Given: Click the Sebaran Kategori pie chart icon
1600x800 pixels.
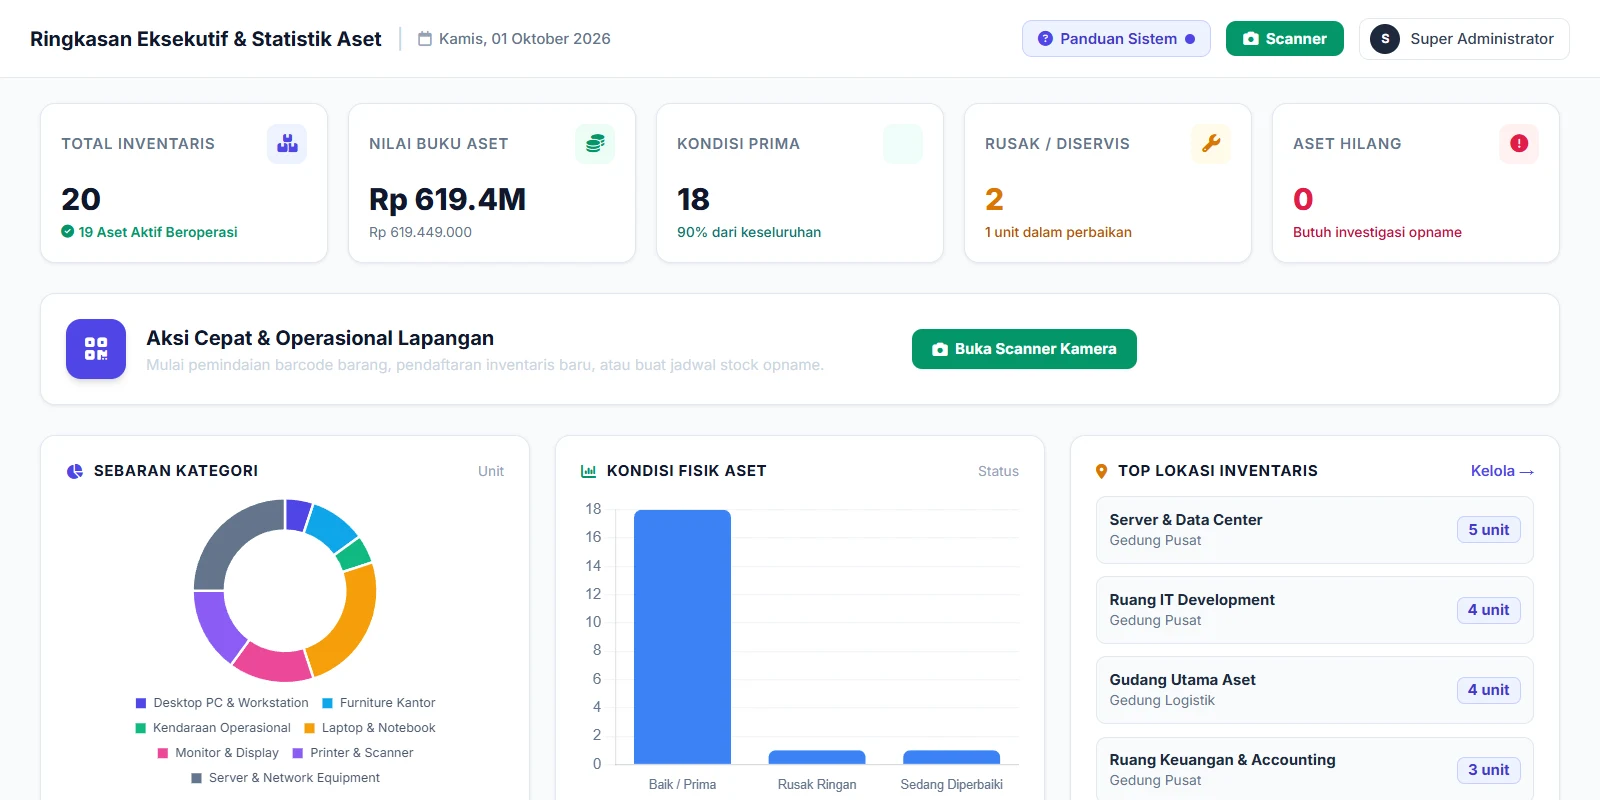Looking at the screenshot, I should 75,471.
